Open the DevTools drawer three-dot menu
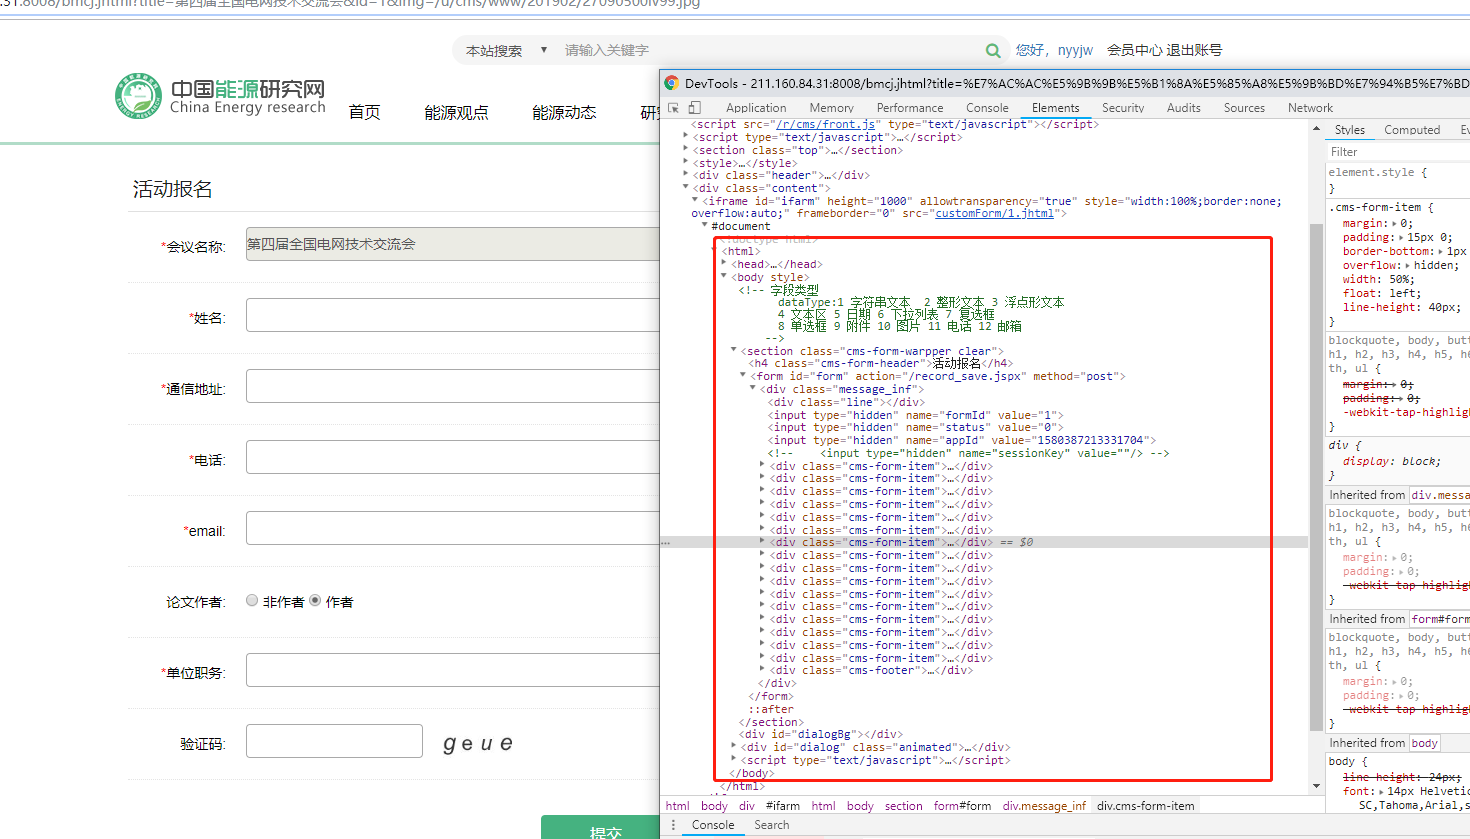 pyautogui.click(x=673, y=825)
